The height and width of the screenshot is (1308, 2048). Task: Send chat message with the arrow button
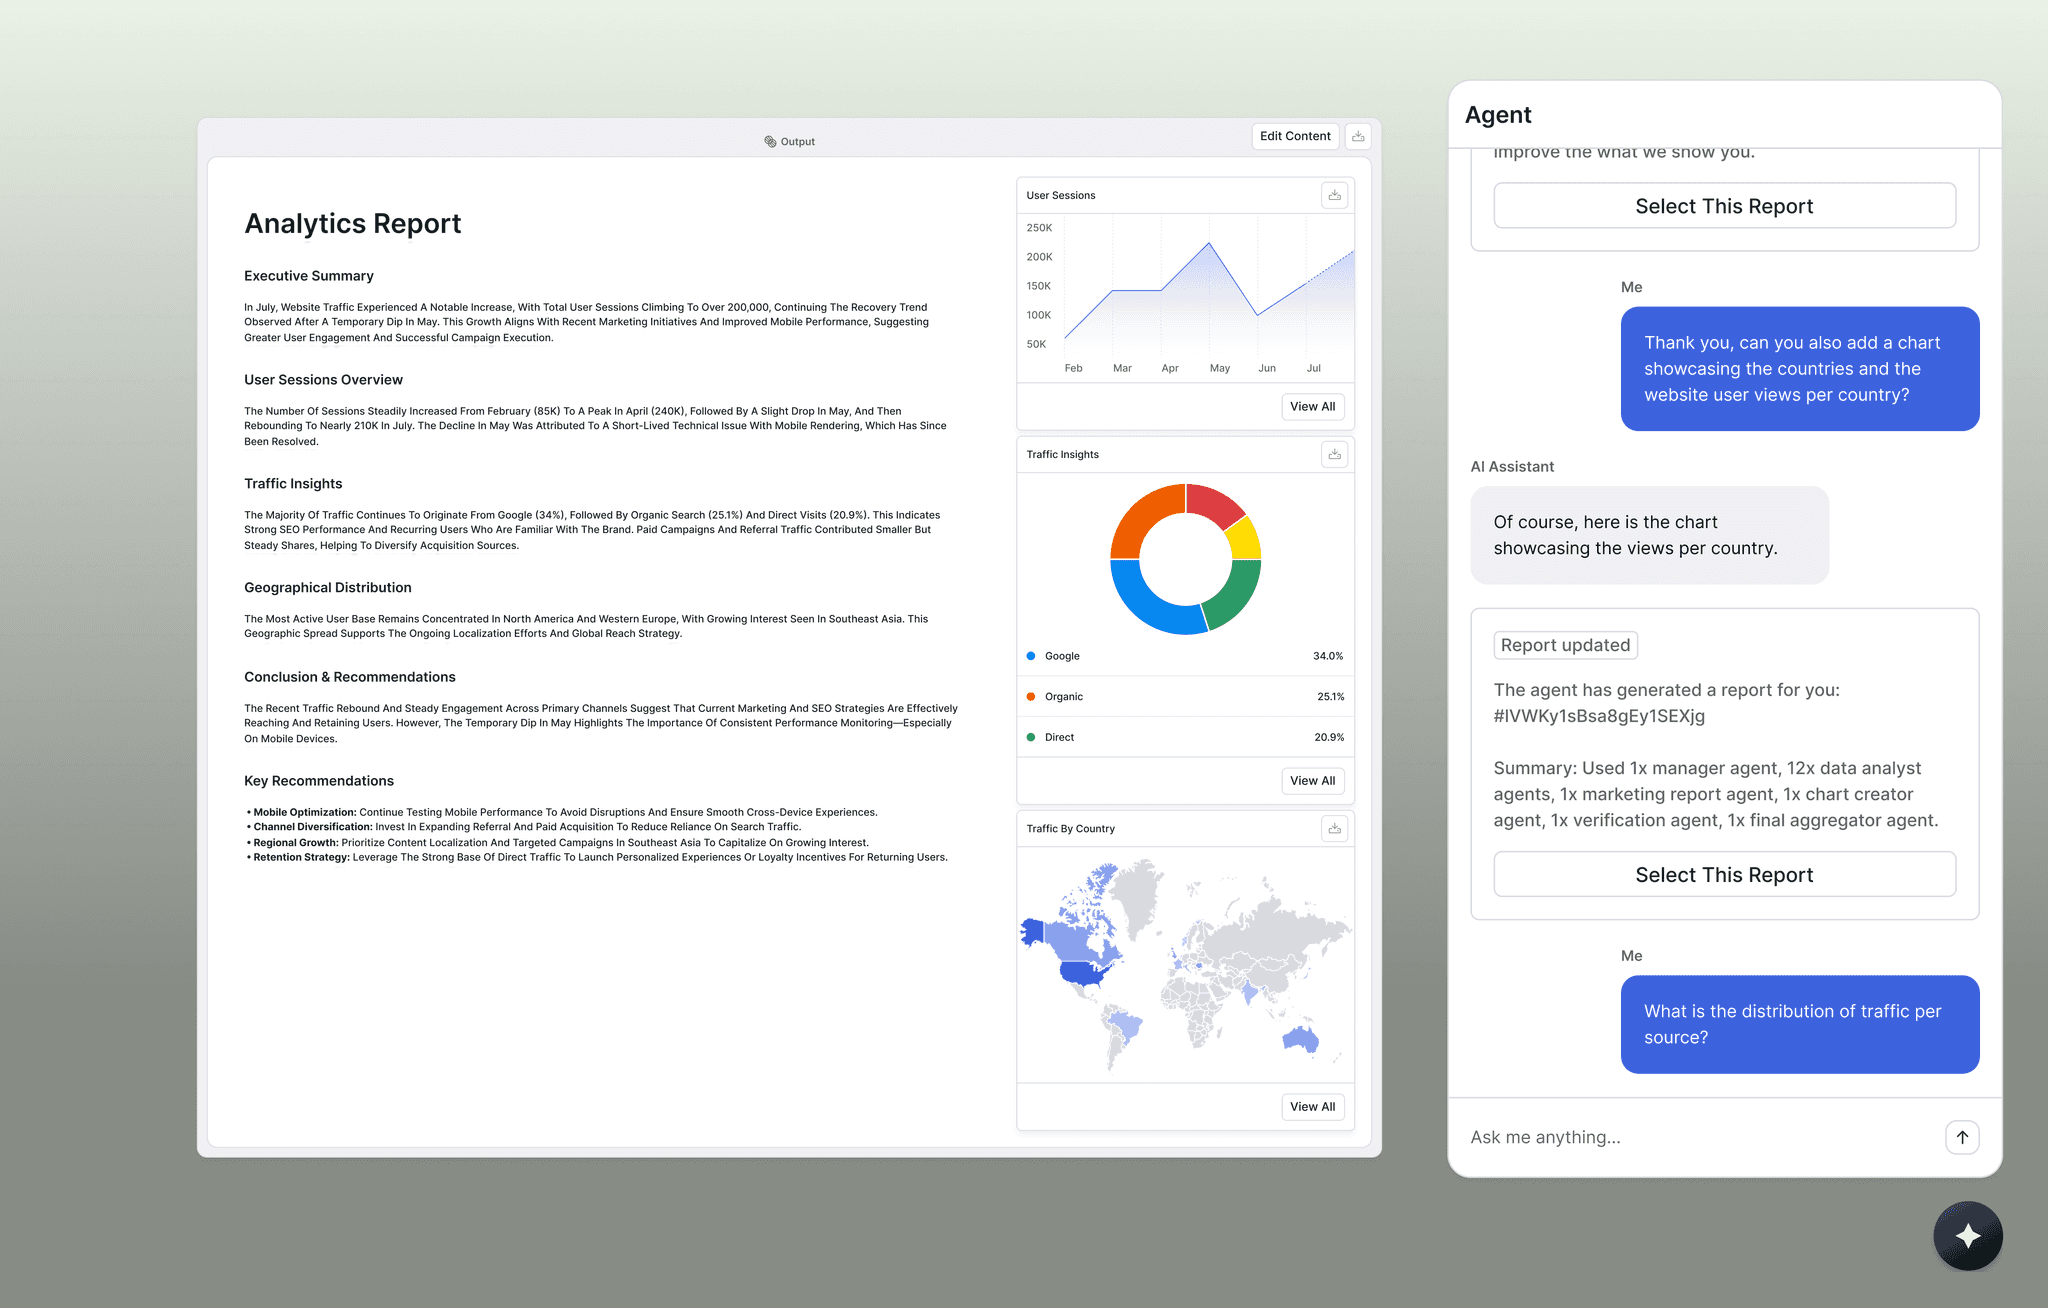pyautogui.click(x=1962, y=1137)
